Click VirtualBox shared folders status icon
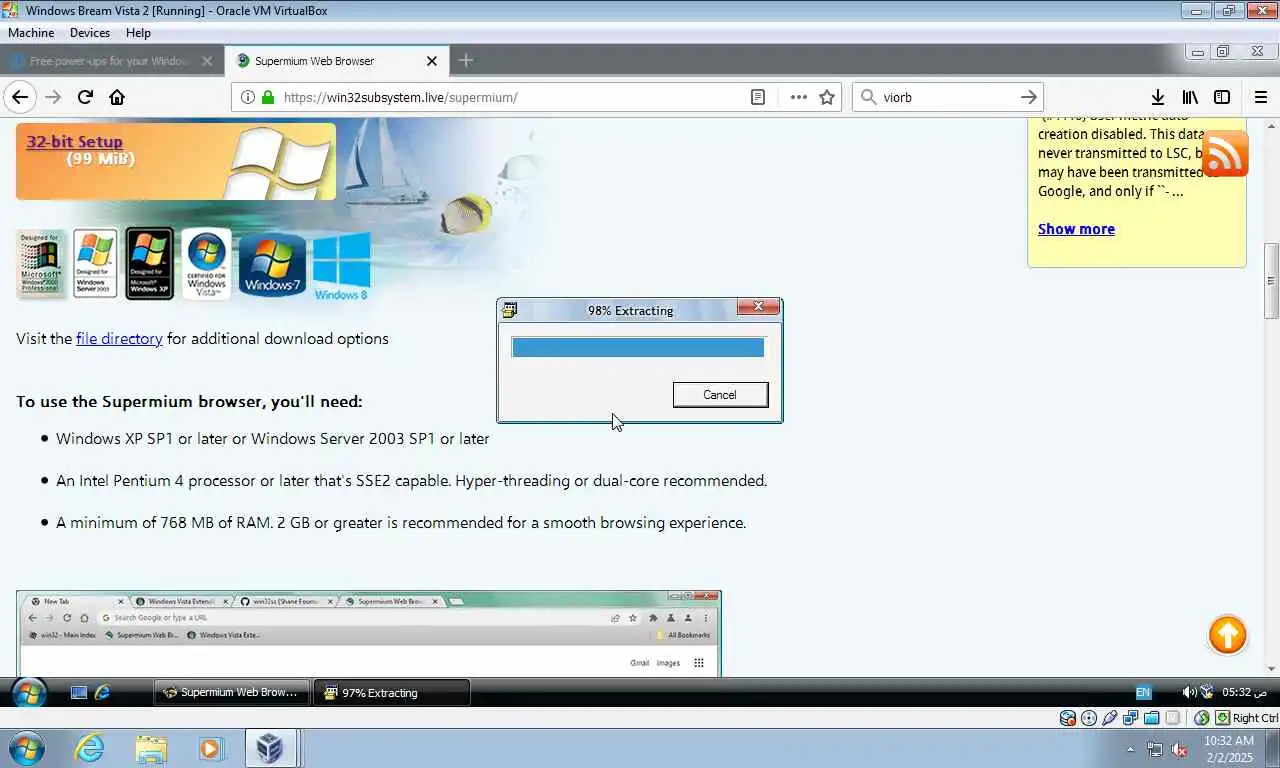This screenshot has height=768, width=1280. [1152, 718]
